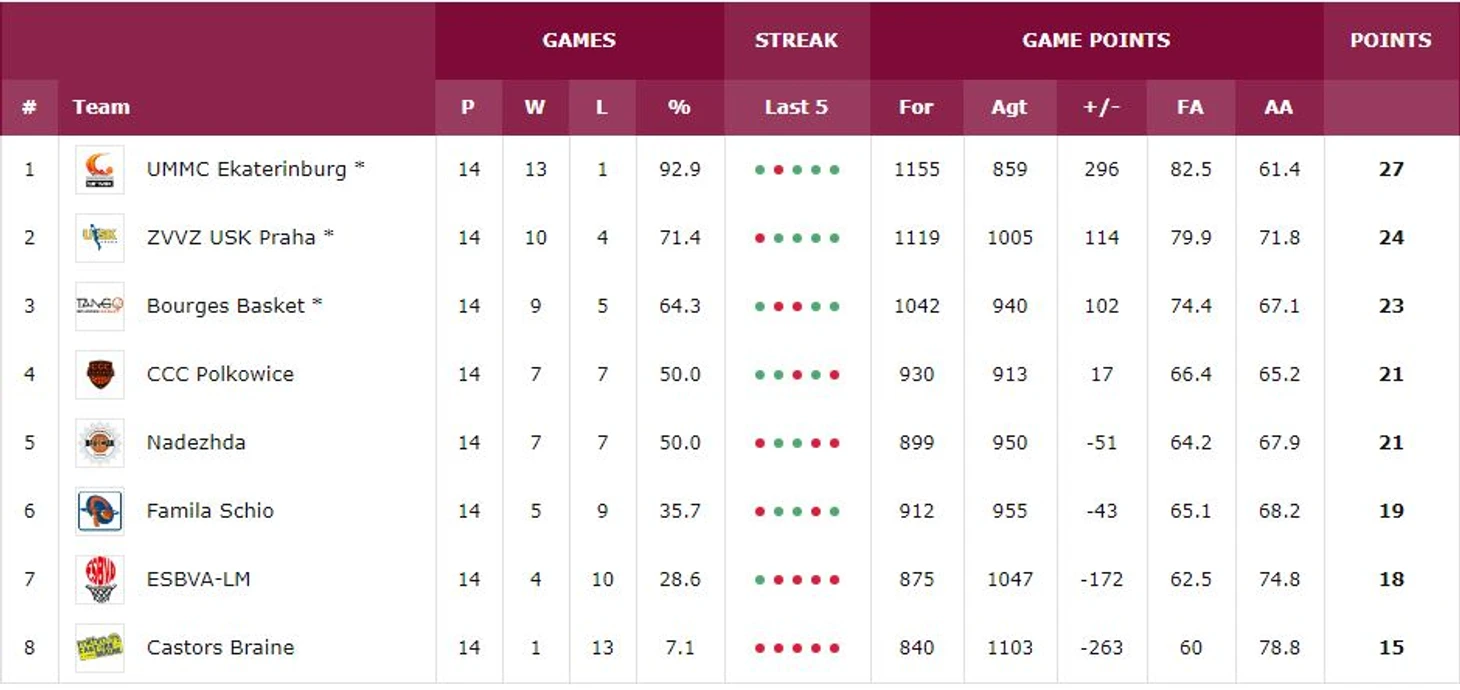This screenshot has width=1460, height=690.
Task: Click the Agt column header
Action: click(x=1009, y=107)
